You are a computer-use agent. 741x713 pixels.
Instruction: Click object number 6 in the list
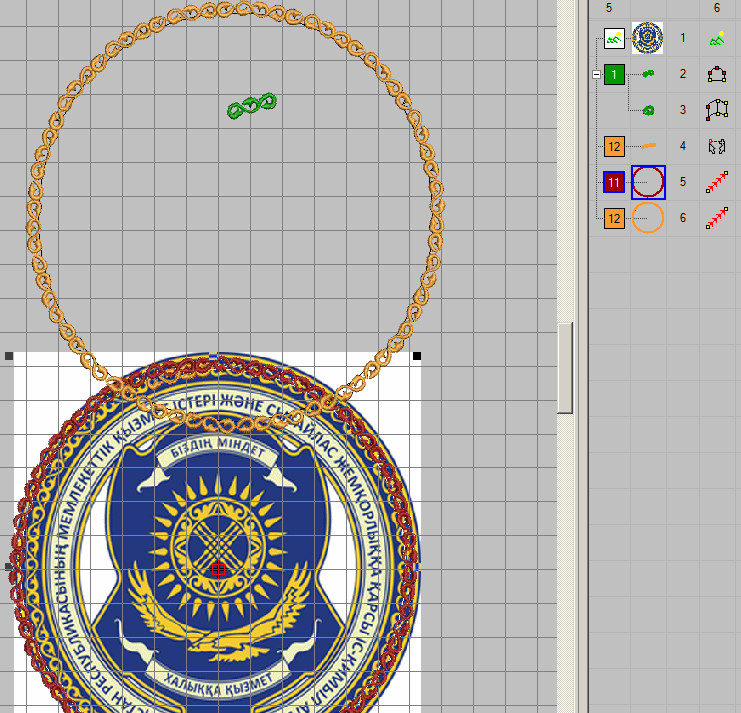pyautogui.click(x=682, y=218)
